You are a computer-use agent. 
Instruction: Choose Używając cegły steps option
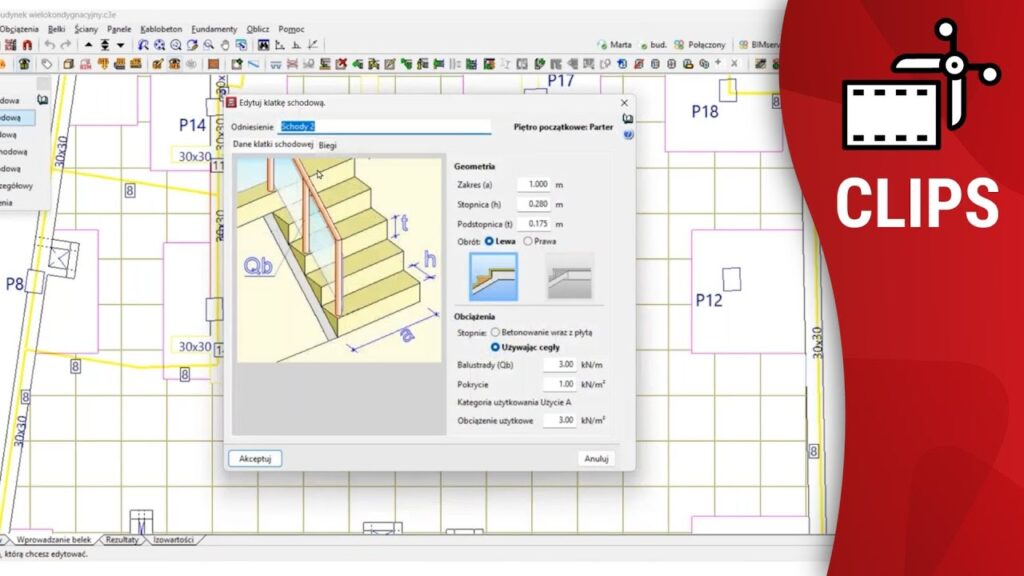[x=495, y=347]
